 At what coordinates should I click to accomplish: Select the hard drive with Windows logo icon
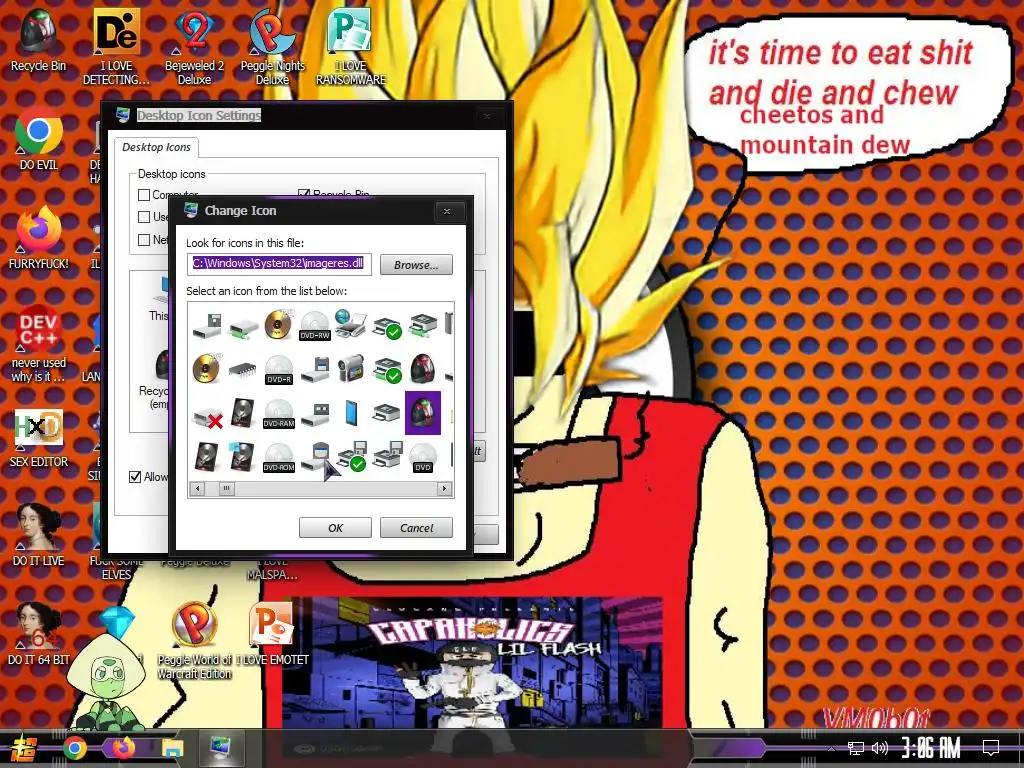tap(242, 456)
